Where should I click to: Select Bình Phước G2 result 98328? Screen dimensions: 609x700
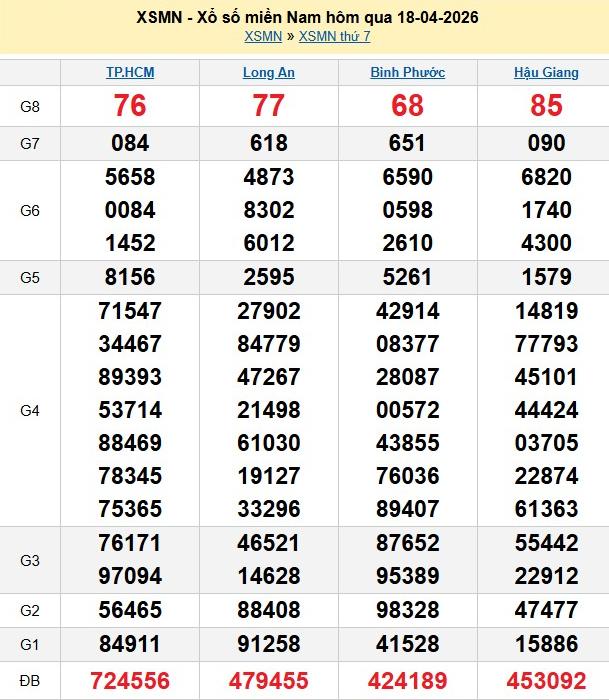tap(407, 609)
